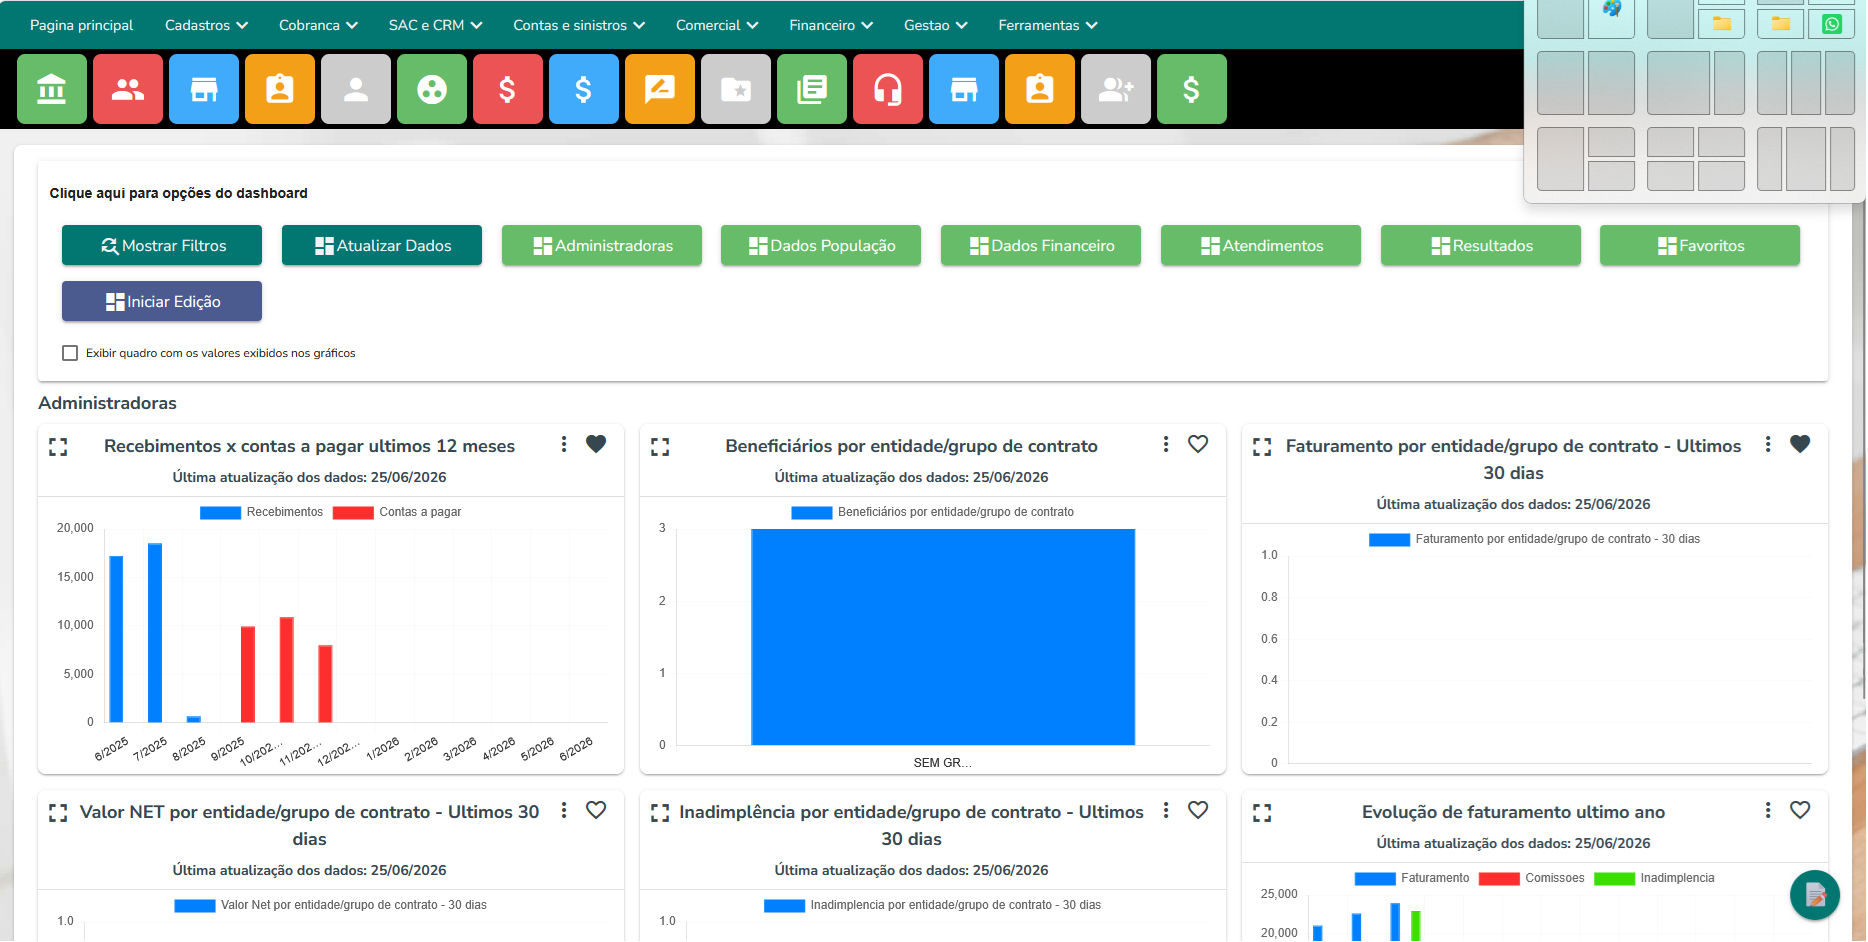1868x942 pixels.
Task: Toggle the green Inadimplencia legend swatch
Action: click(1614, 879)
